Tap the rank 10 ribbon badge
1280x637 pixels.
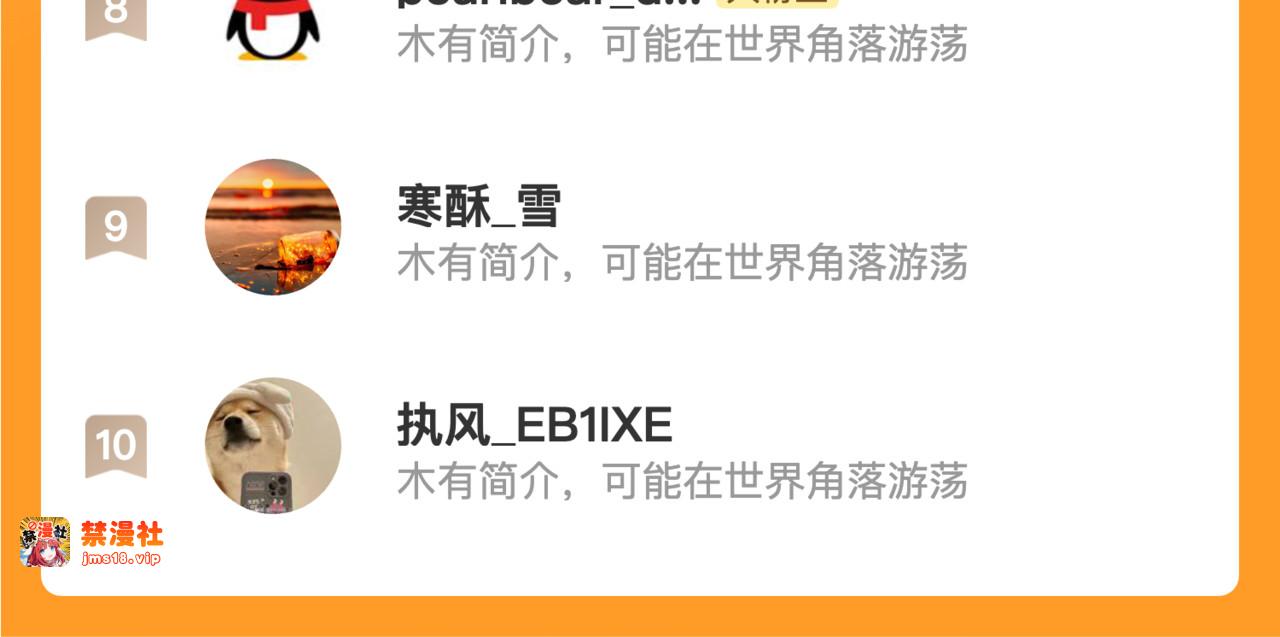116,446
